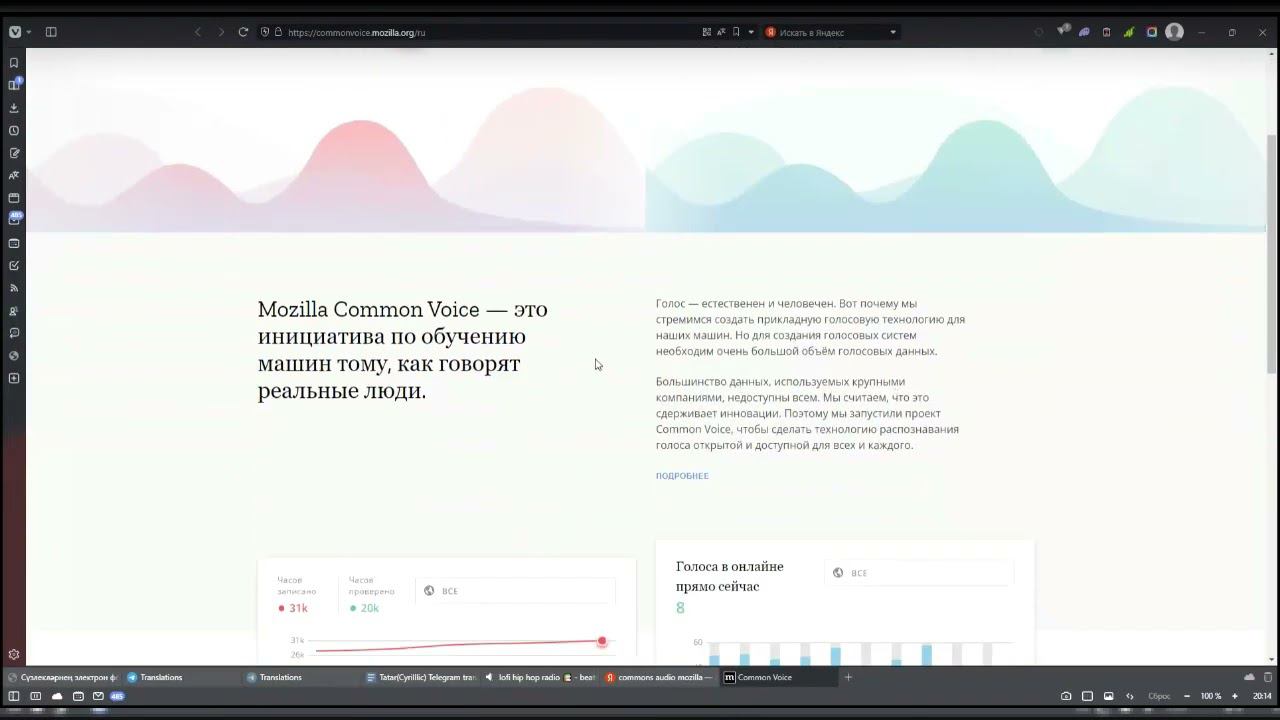
Task: Open the Reading List panel
Action: pyautogui.click(x=14, y=85)
